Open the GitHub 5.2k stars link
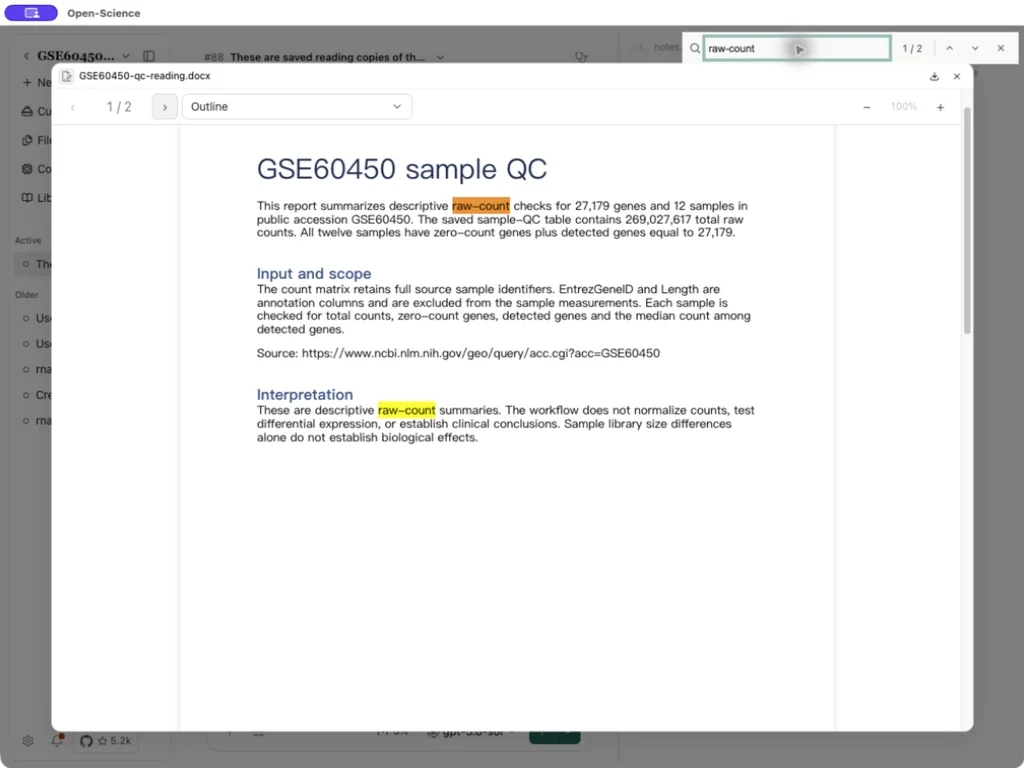Screen dimensions: 1024x768 click(x=105, y=741)
